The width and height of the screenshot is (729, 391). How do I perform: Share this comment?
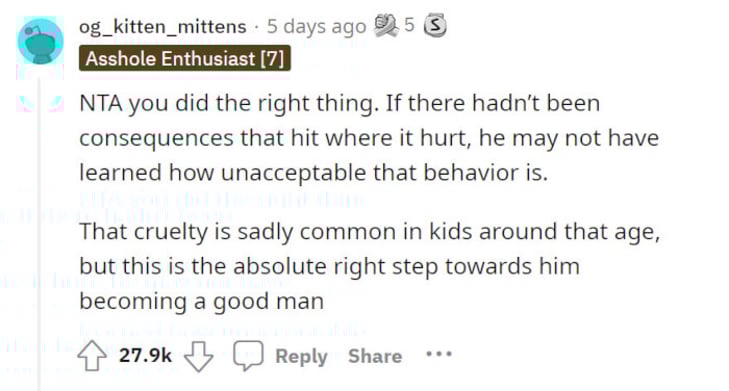pyautogui.click(x=375, y=356)
